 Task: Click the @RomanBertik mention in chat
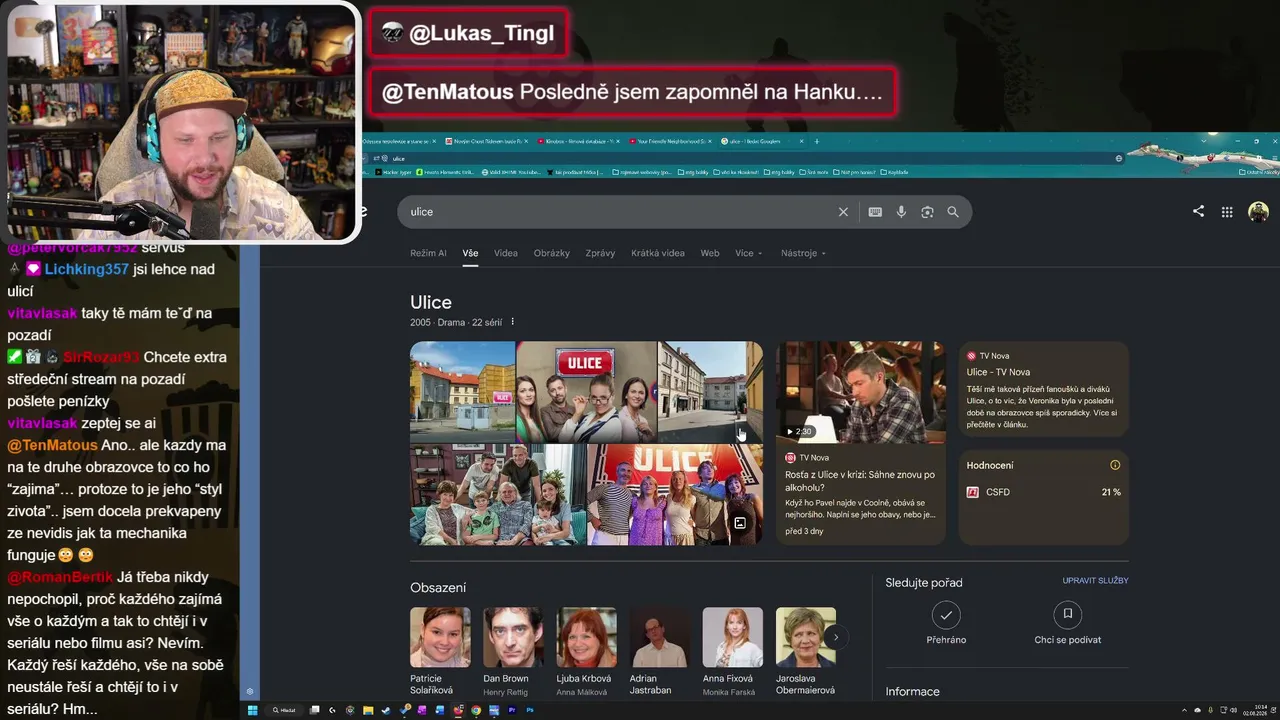60,577
